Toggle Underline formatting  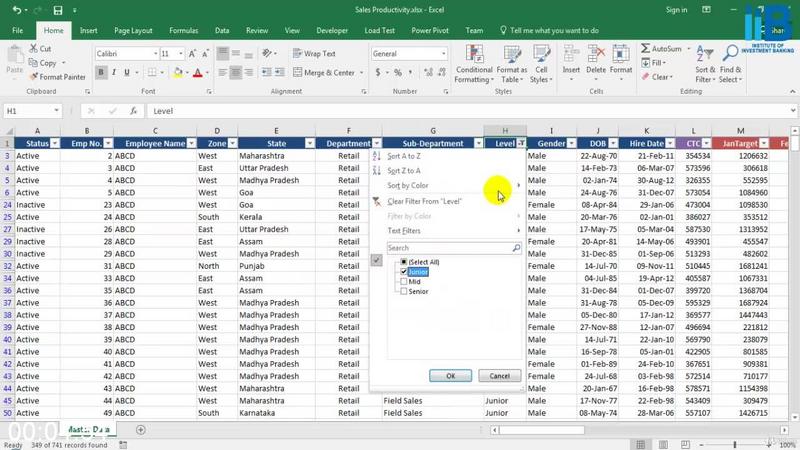click(127, 72)
